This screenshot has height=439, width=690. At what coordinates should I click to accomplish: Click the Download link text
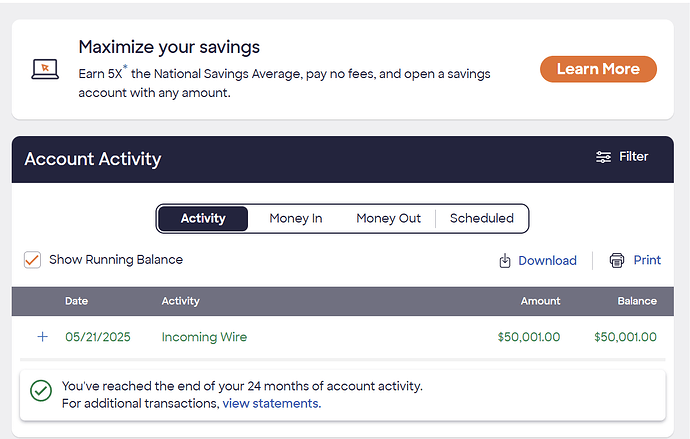(547, 260)
